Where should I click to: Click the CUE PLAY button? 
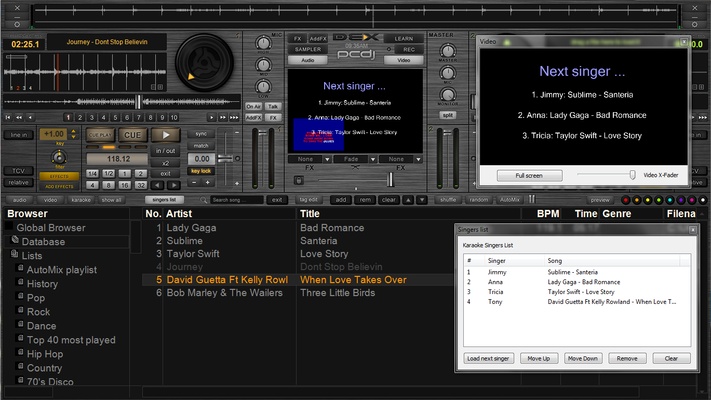[100, 135]
